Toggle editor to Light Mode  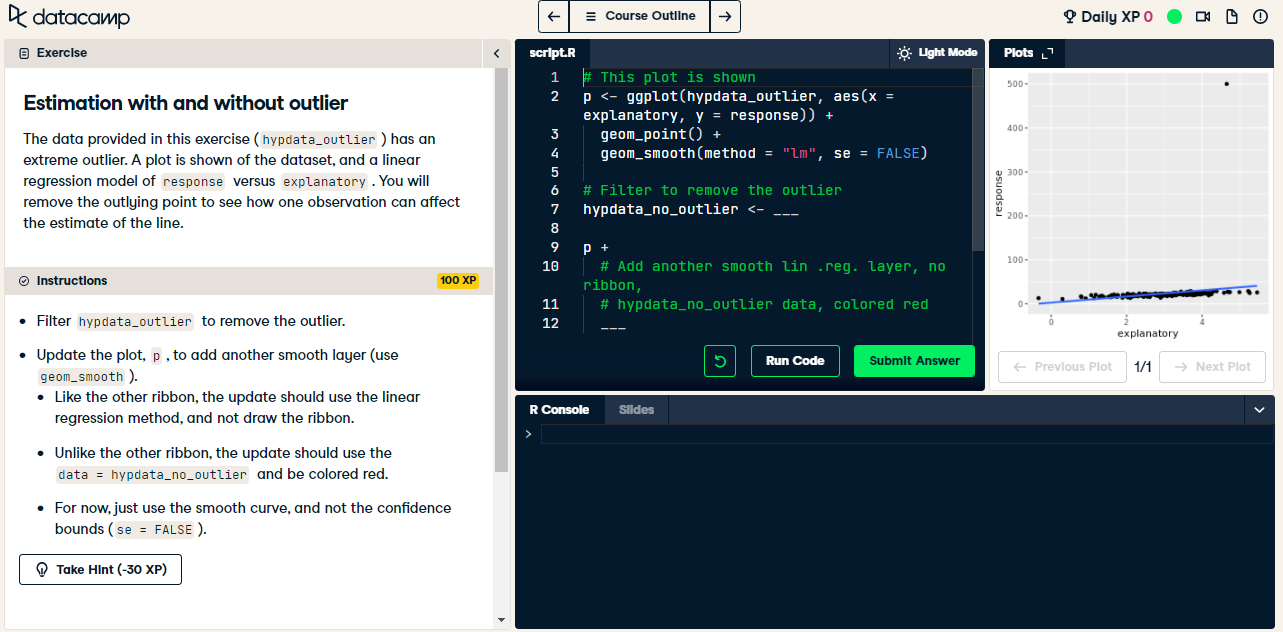[x=936, y=53]
